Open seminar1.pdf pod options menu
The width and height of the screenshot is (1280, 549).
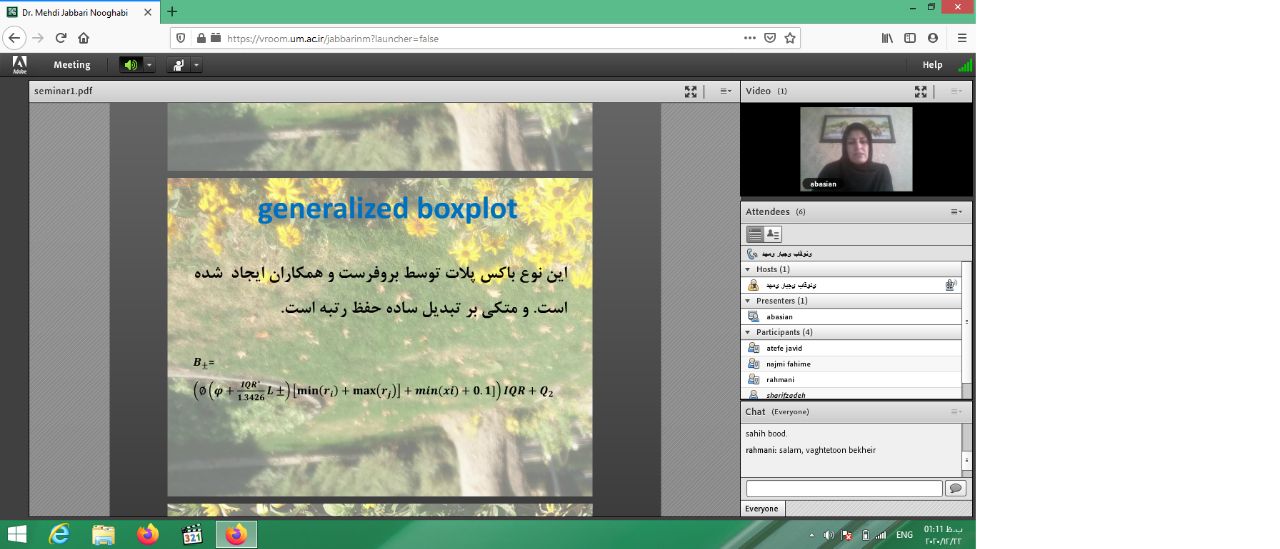tap(726, 91)
